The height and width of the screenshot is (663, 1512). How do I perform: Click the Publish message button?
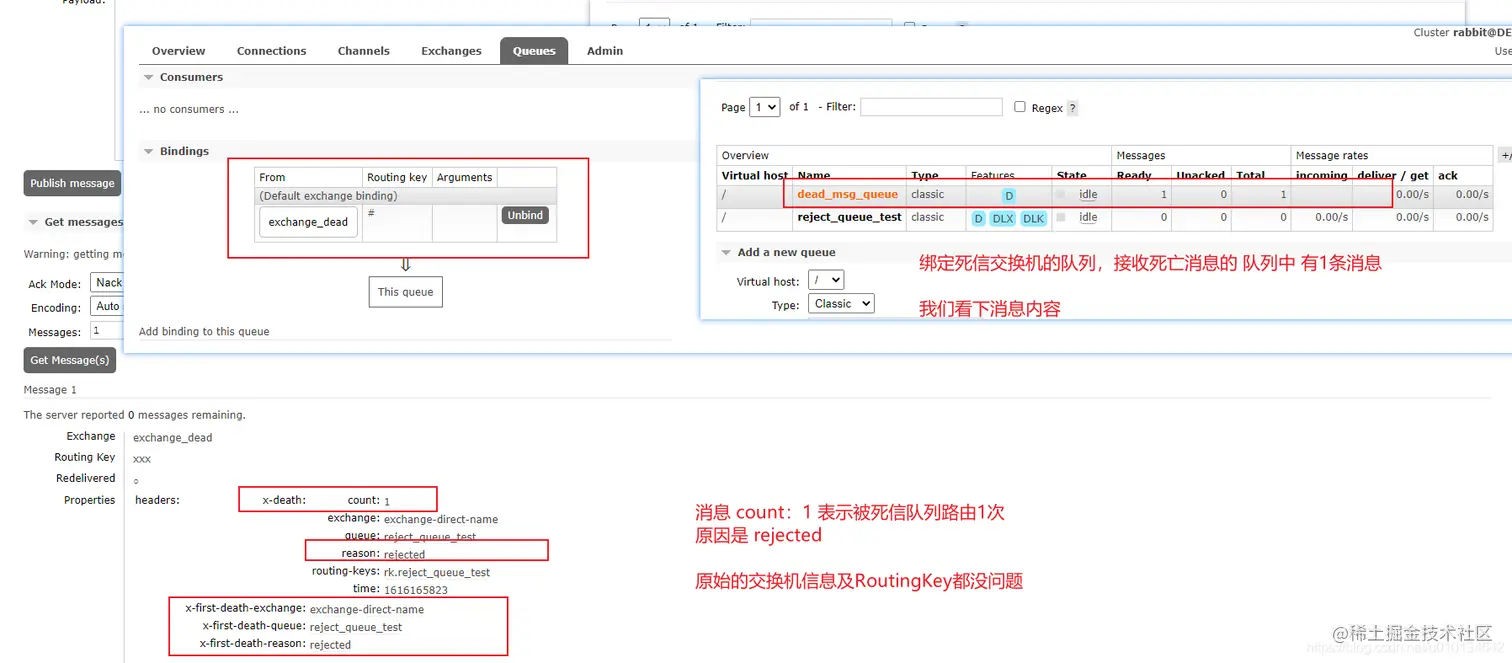point(72,183)
